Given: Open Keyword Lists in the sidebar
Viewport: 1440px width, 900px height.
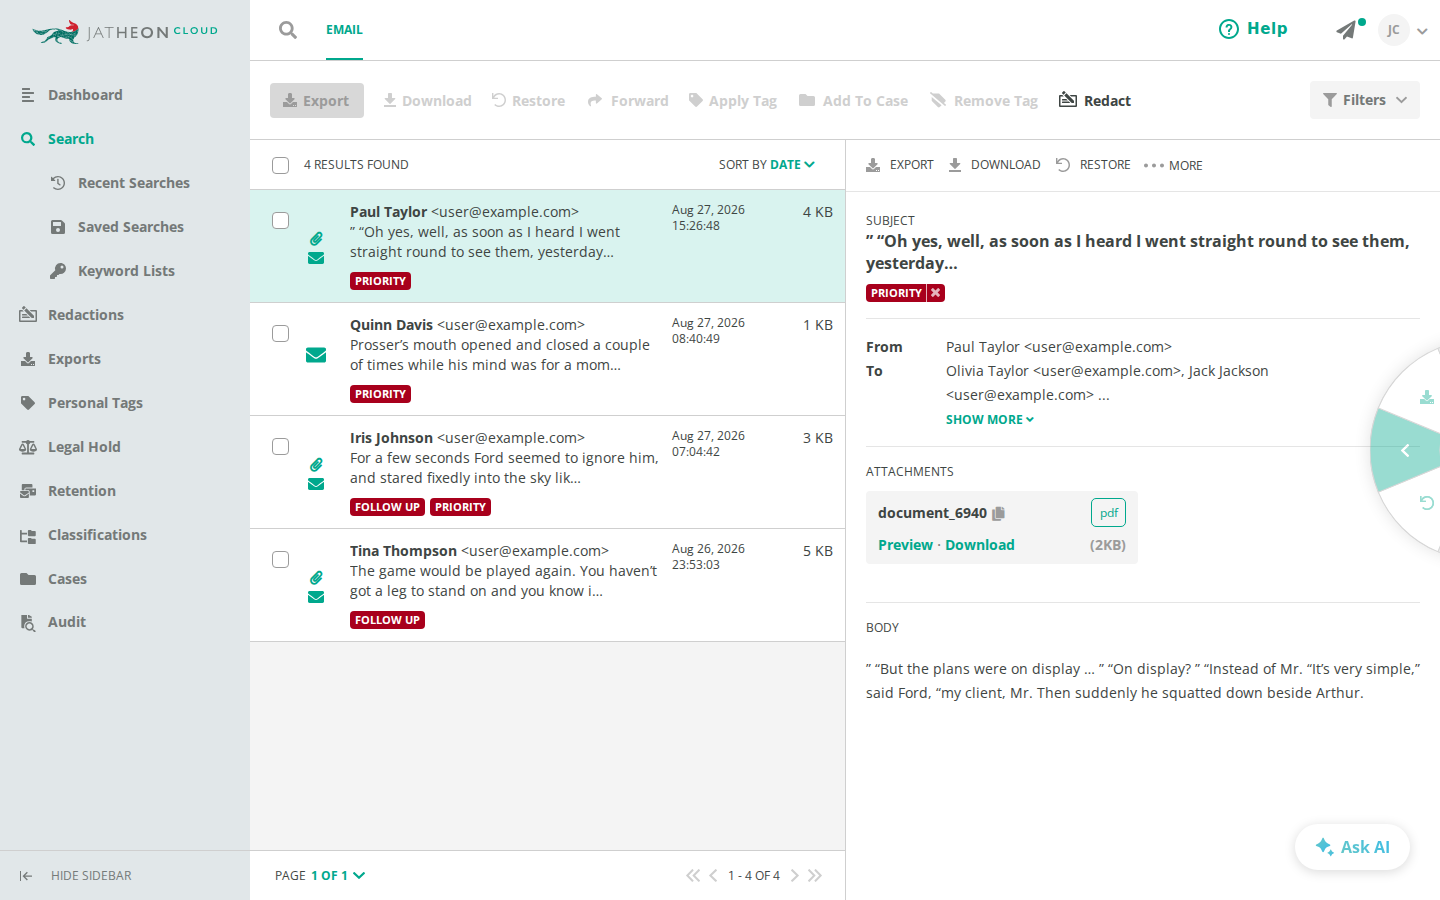Looking at the screenshot, I should point(125,271).
